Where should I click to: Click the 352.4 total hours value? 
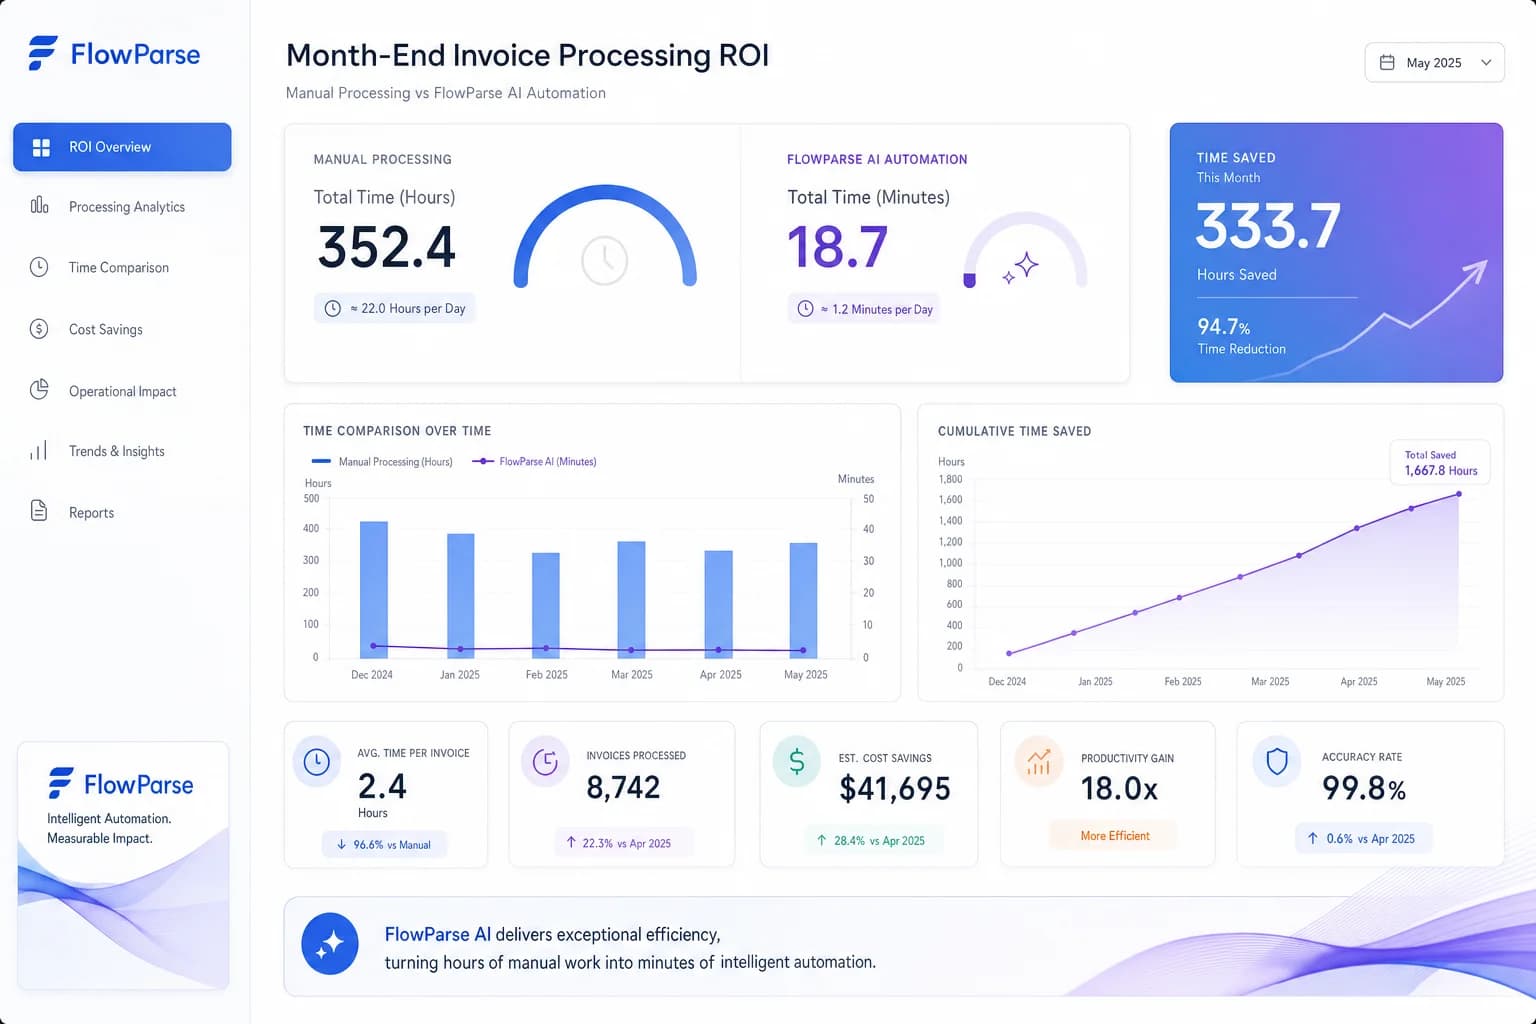click(x=386, y=247)
